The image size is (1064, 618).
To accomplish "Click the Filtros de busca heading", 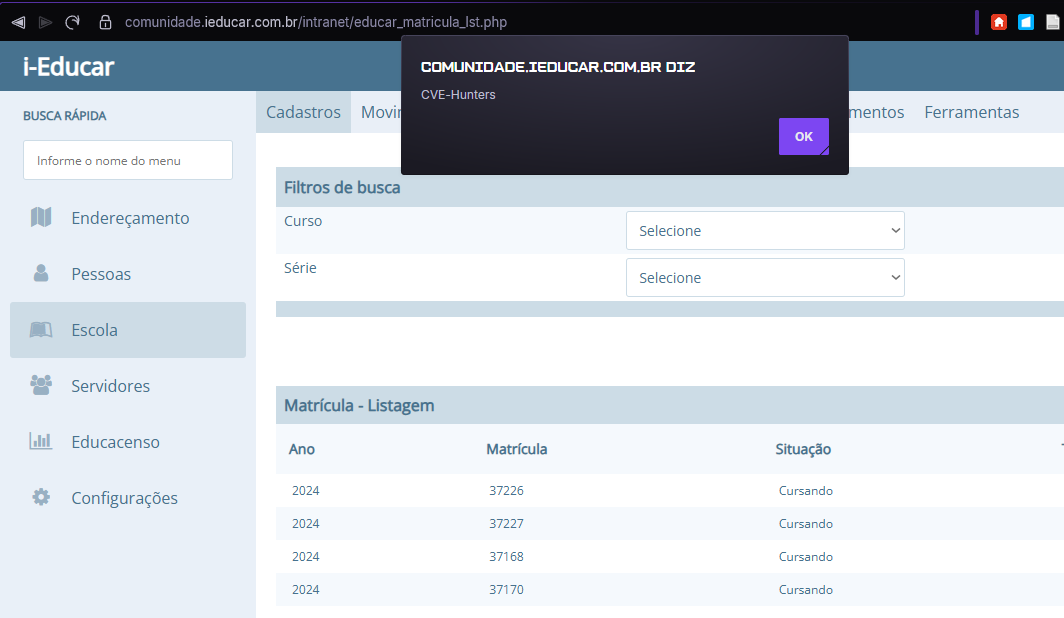I will (342, 187).
